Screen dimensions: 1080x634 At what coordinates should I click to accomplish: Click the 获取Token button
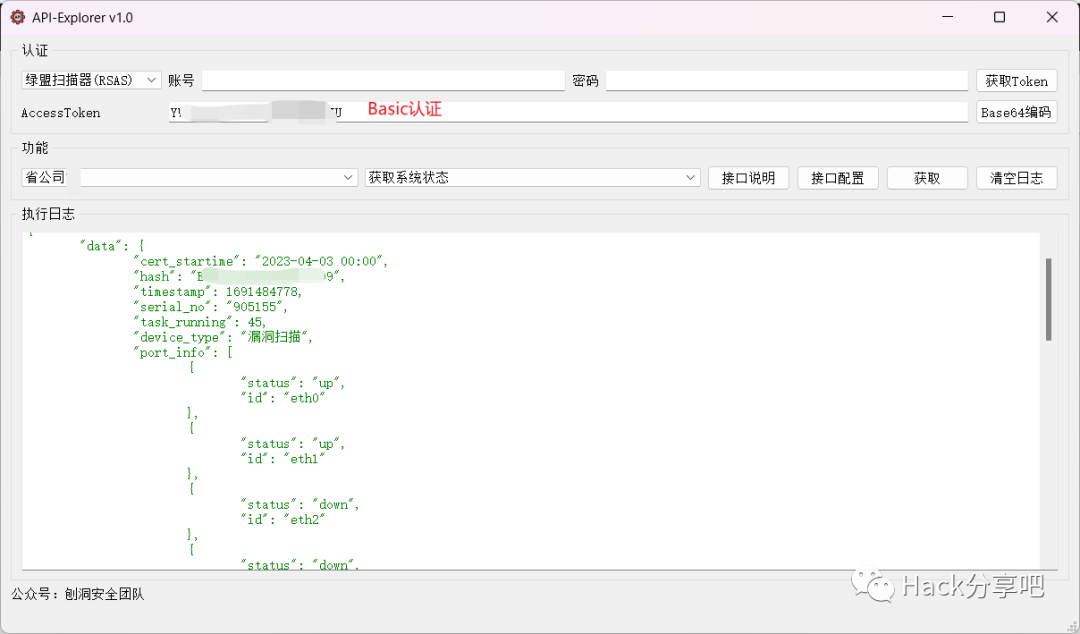tap(1016, 81)
